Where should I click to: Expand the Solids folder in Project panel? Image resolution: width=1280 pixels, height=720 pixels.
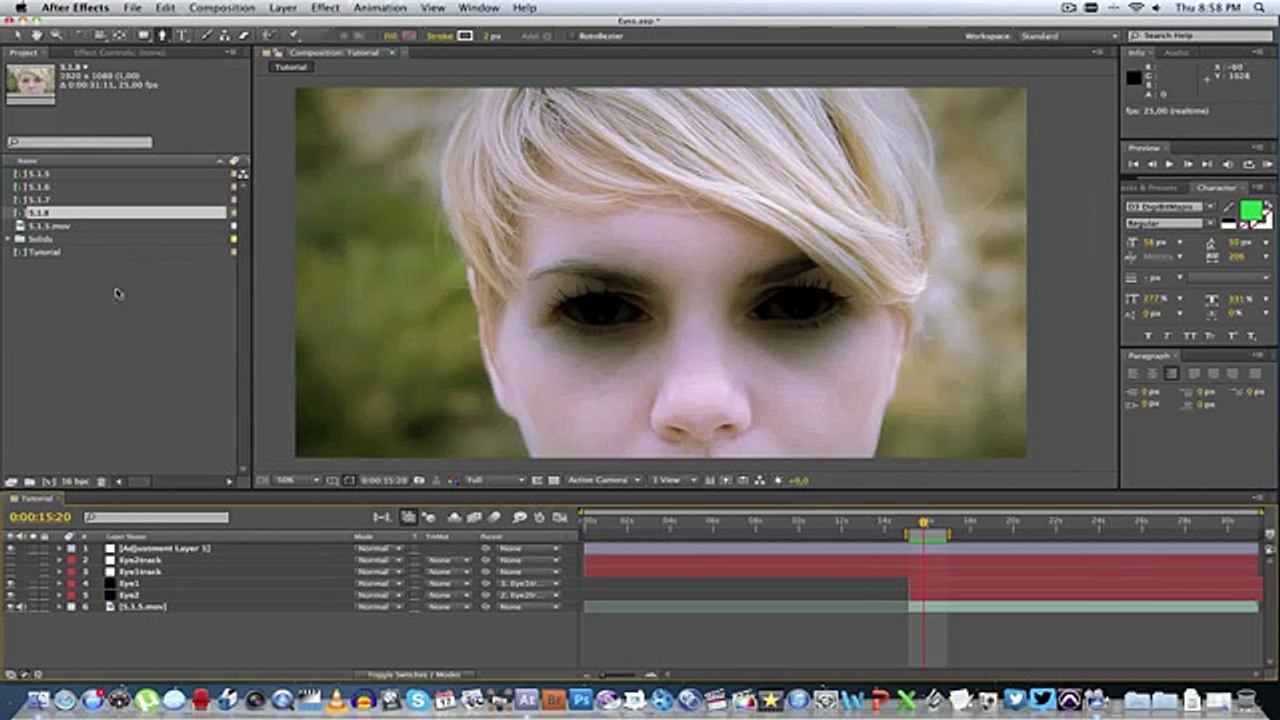coord(9,239)
